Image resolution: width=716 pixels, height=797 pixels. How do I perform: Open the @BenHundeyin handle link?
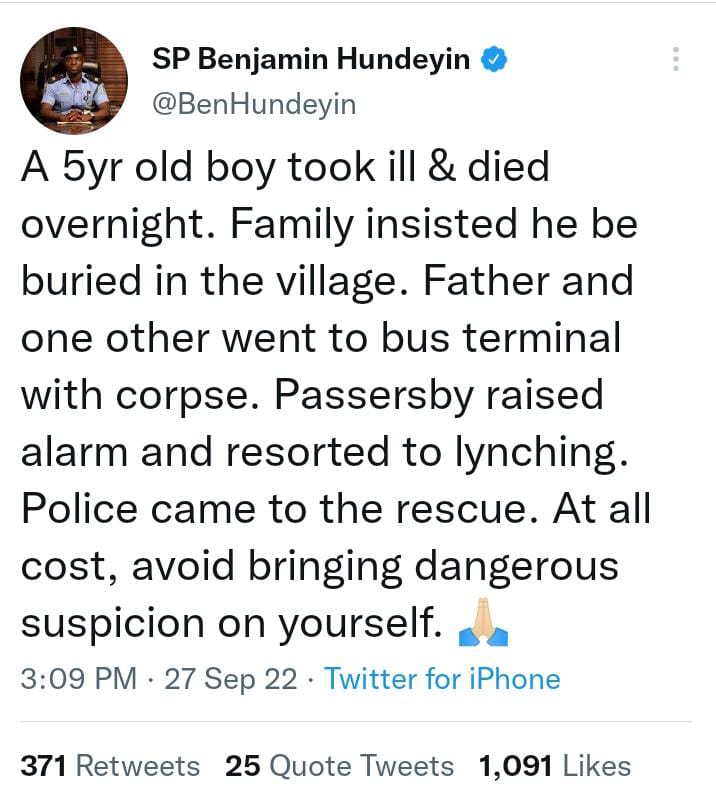253,104
